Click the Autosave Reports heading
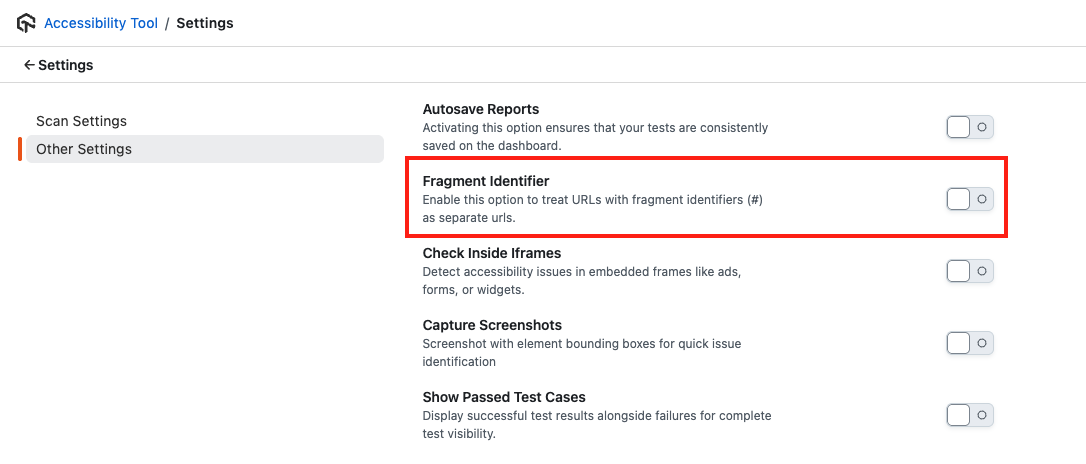Viewport: 1086px width, 464px height. click(x=480, y=109)
